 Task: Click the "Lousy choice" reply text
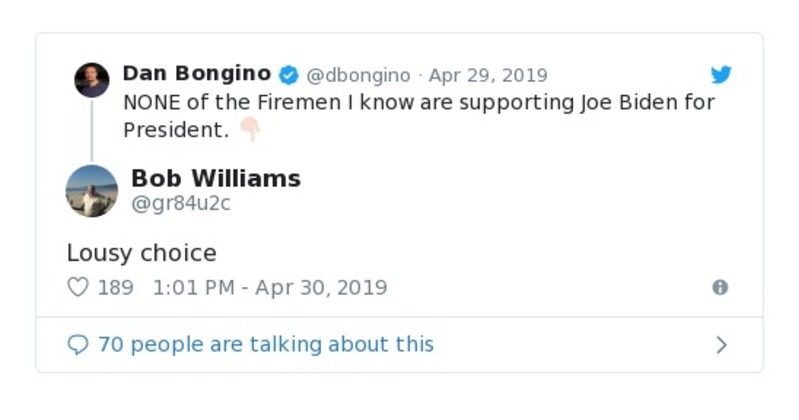click(141, 254)
